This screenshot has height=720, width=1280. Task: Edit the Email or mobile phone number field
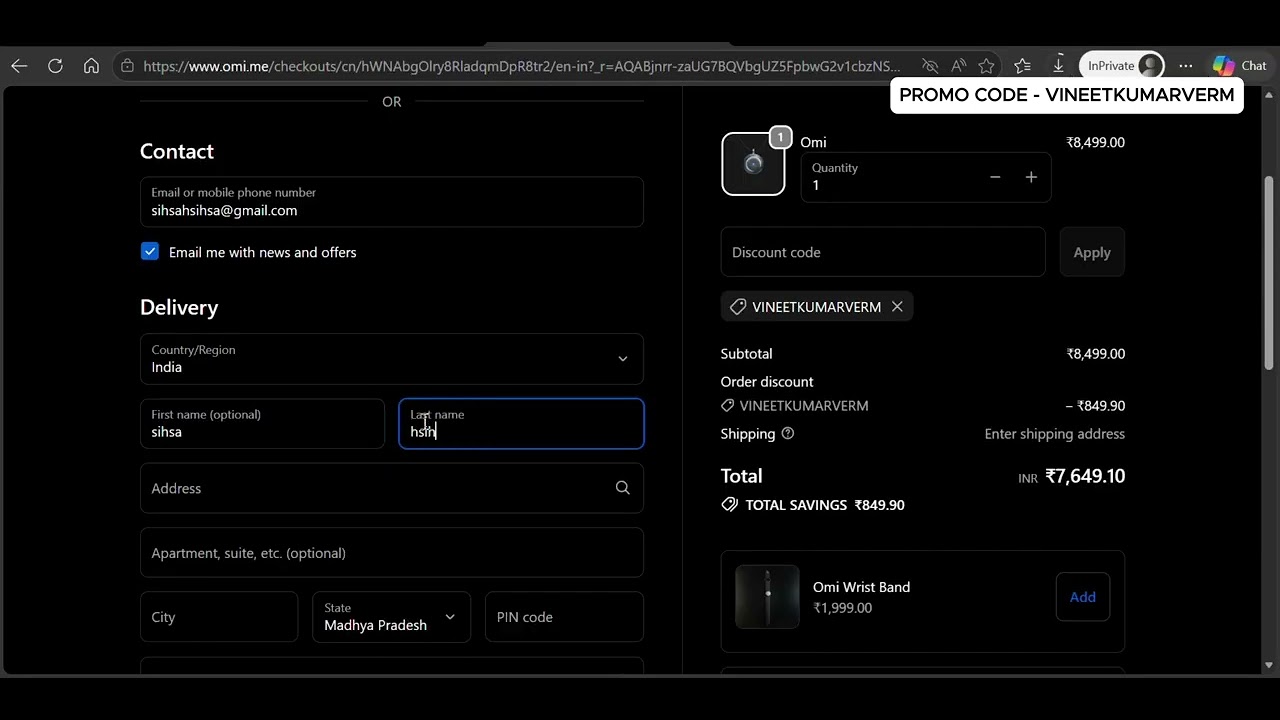[392, 202]
